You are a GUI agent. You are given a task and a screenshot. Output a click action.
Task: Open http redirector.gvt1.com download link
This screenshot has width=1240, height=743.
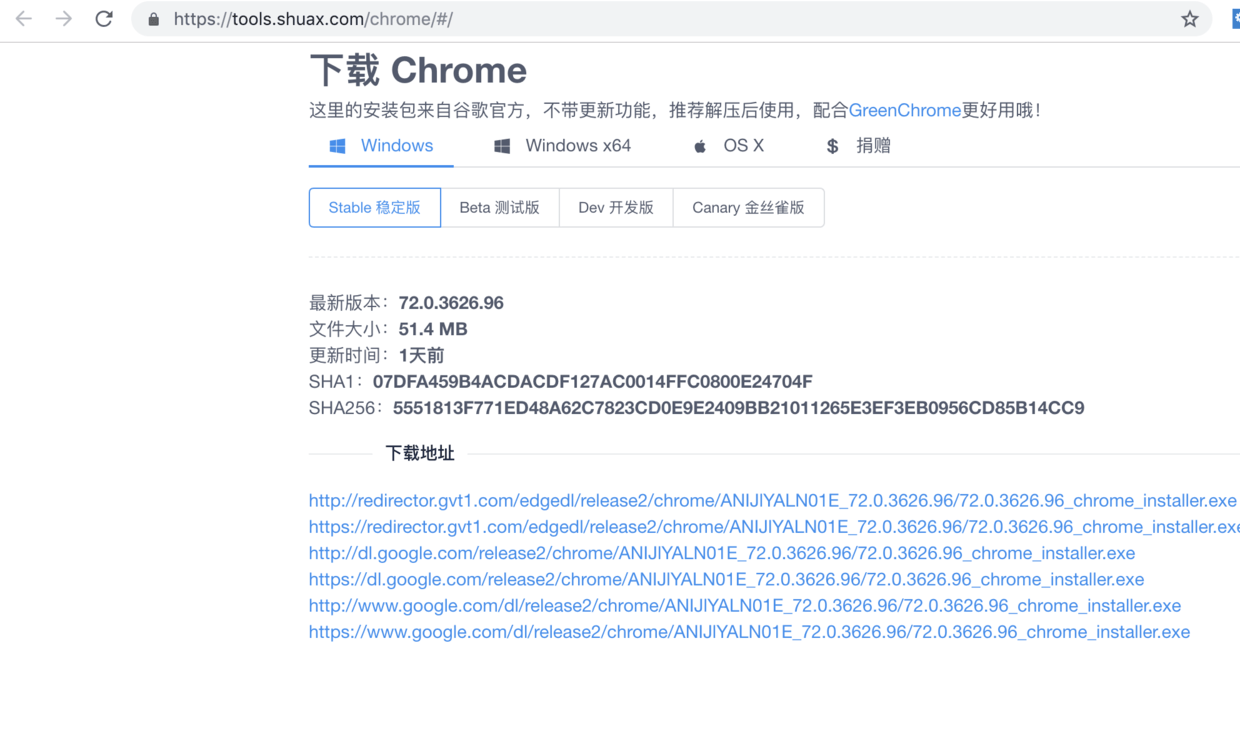(773, 500)
